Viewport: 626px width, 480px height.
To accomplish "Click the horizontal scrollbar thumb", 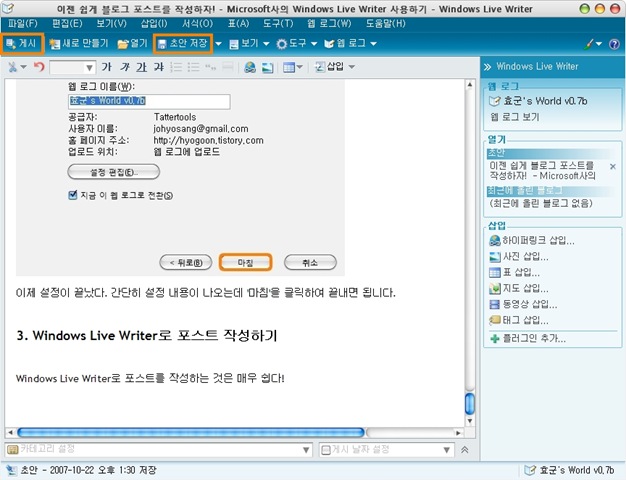I will point(191,432).
